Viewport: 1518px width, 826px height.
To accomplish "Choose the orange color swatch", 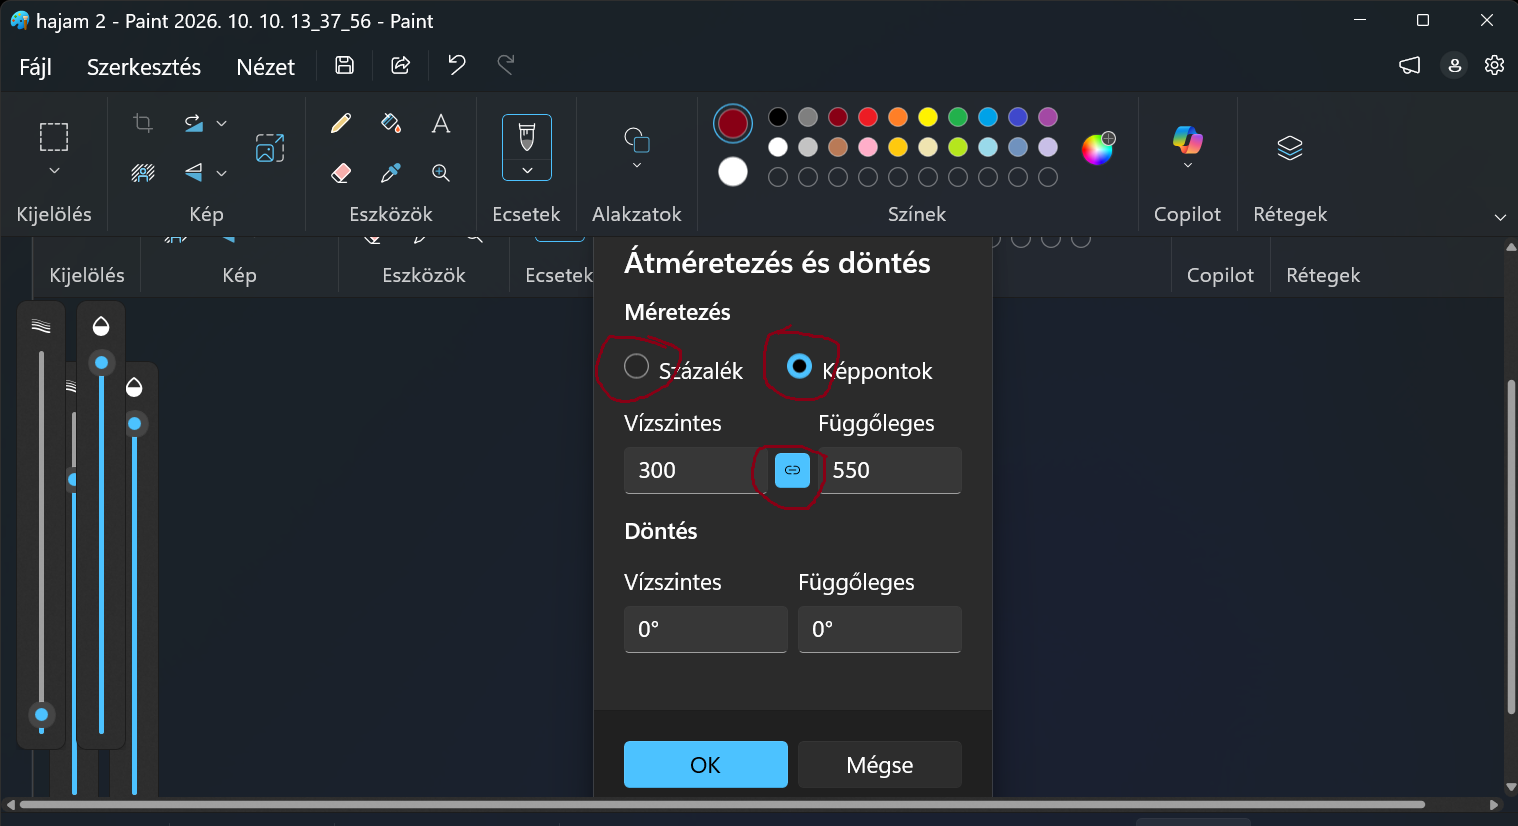I will coord(898,117).
